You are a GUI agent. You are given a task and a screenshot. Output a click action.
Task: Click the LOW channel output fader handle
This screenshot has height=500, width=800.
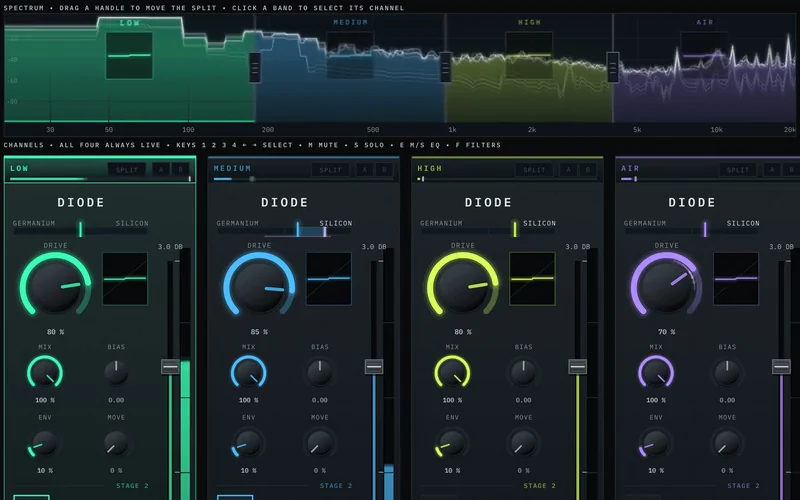170,366
